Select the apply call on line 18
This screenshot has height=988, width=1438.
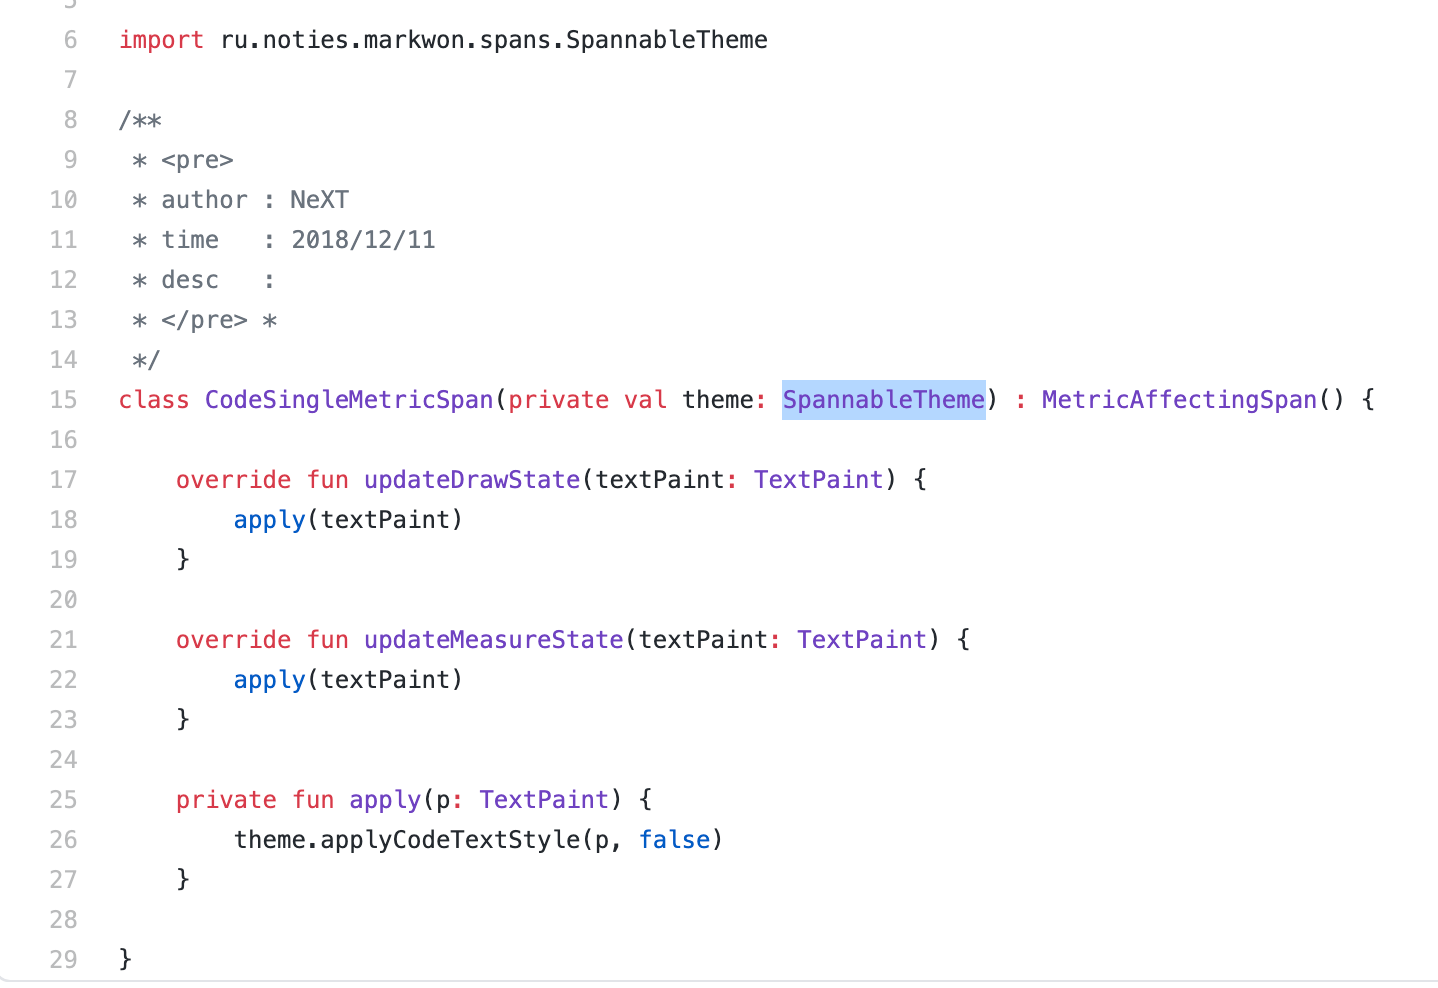point(269,519)
